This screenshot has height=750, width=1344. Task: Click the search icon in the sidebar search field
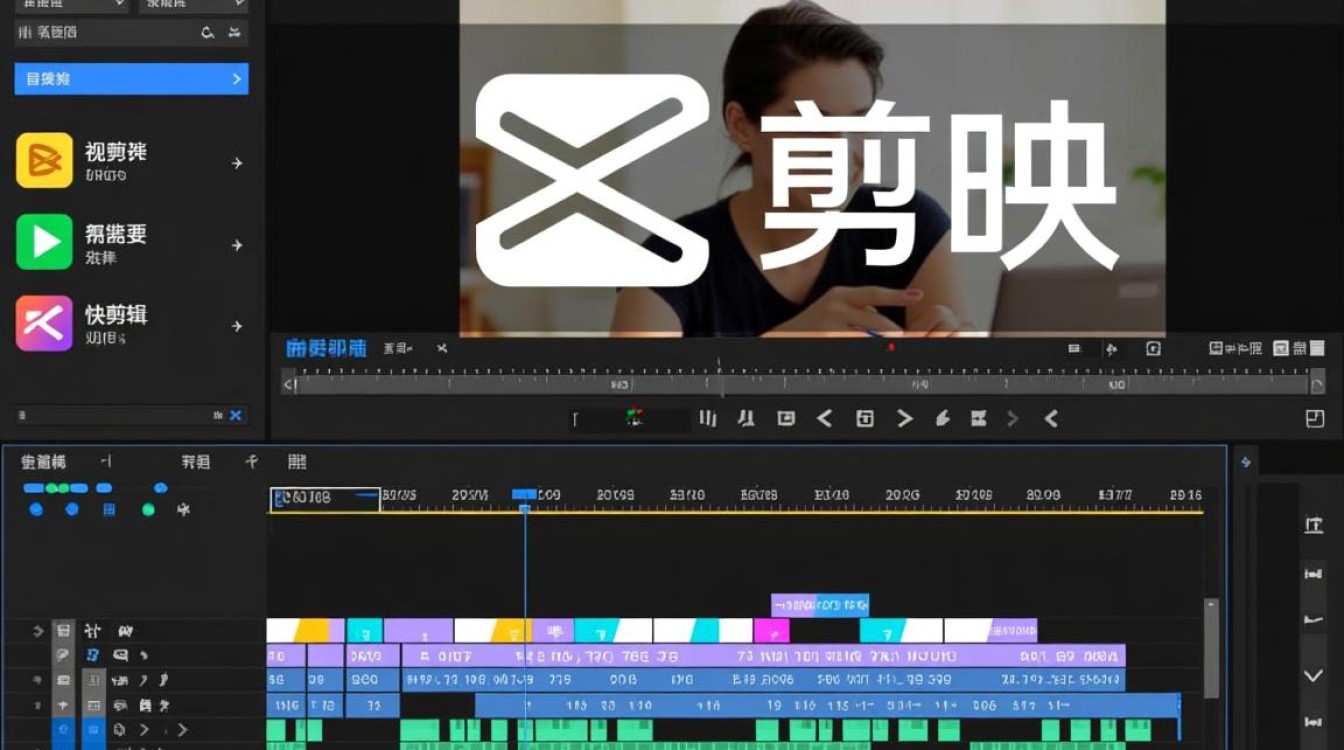pyautogui.click(x=208, y=32)
